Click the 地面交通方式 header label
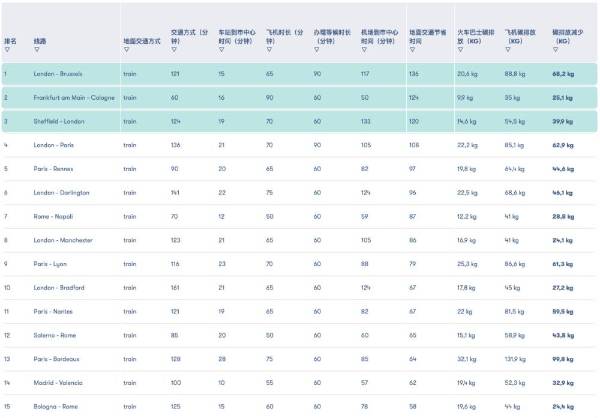The height and width of the screenshot is (418, 600). click(x=142, y=41)
